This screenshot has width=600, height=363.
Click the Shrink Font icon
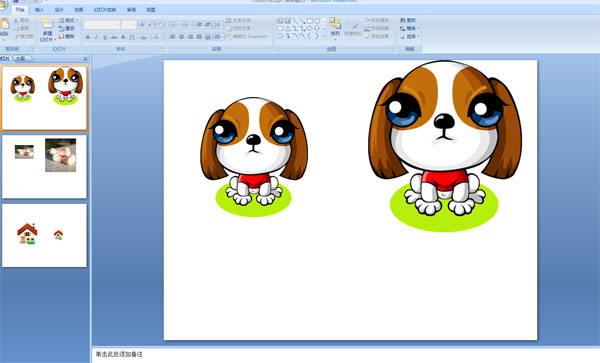point(150,24)
